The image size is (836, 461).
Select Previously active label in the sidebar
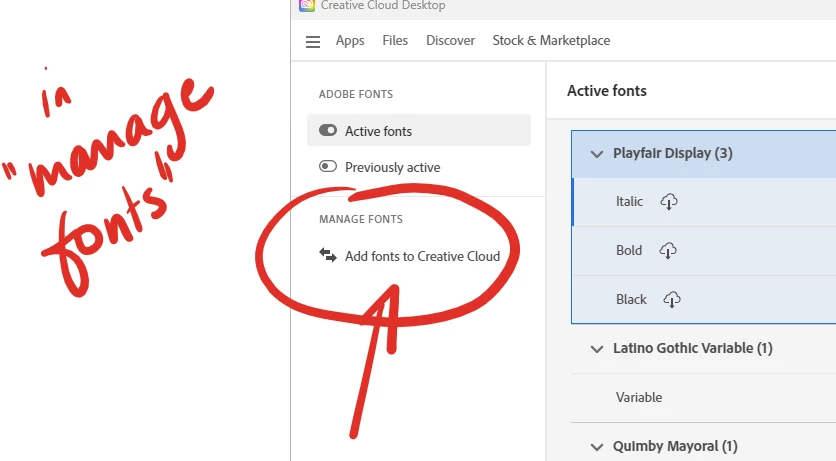(392, 167)
